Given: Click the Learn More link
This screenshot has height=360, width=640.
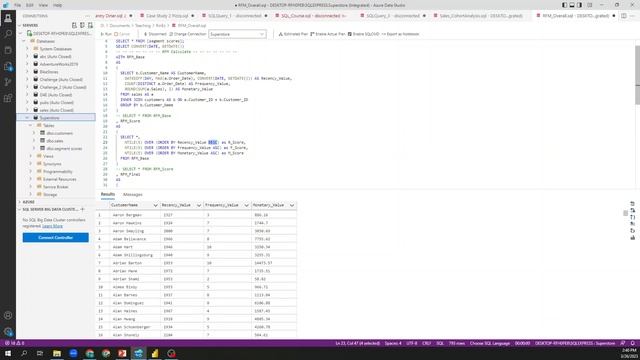Looking at the screenshot, I should (x=52, y=226).
